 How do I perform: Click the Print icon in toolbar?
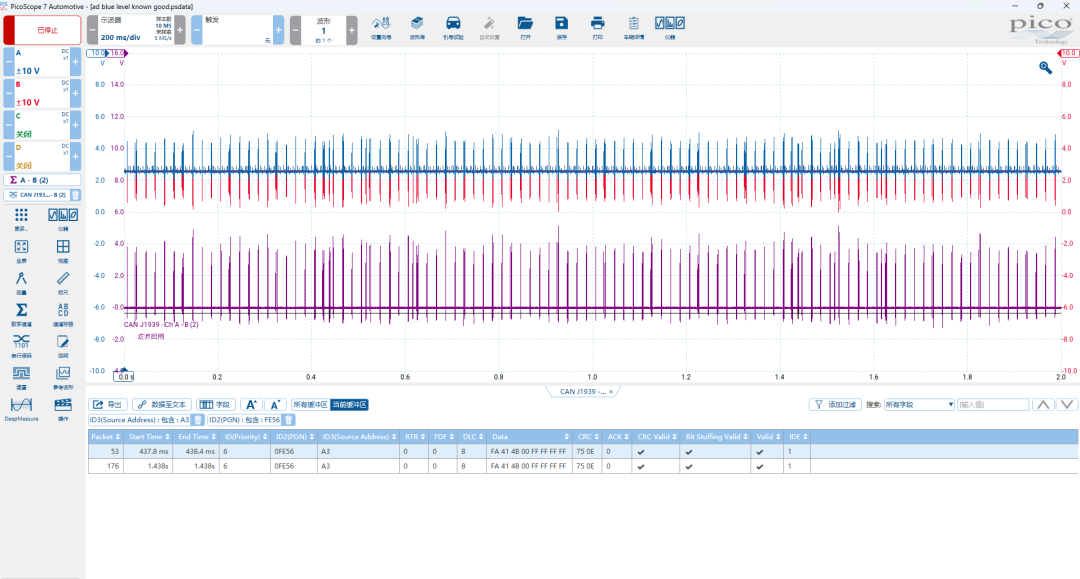click(x=597, y=25)
